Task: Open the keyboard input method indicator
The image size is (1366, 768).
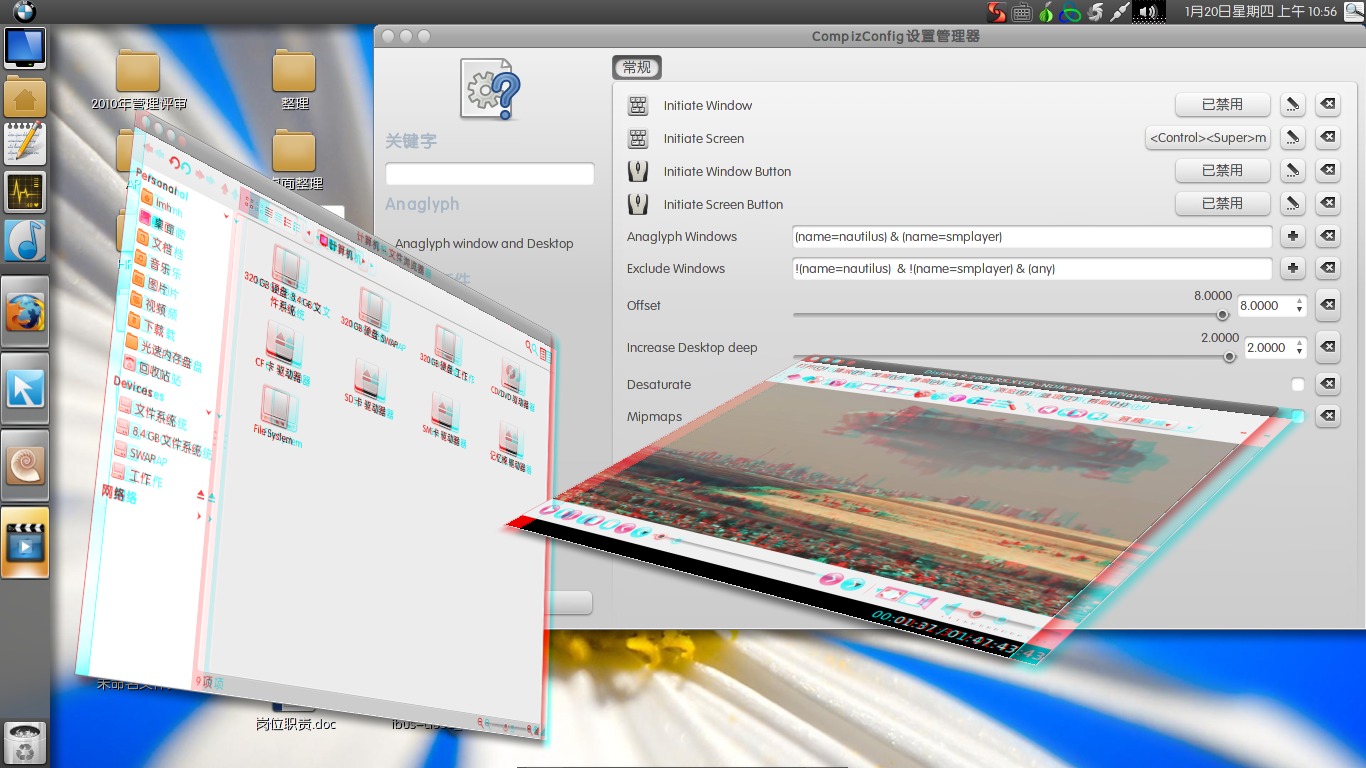Action: [1021, 12]
